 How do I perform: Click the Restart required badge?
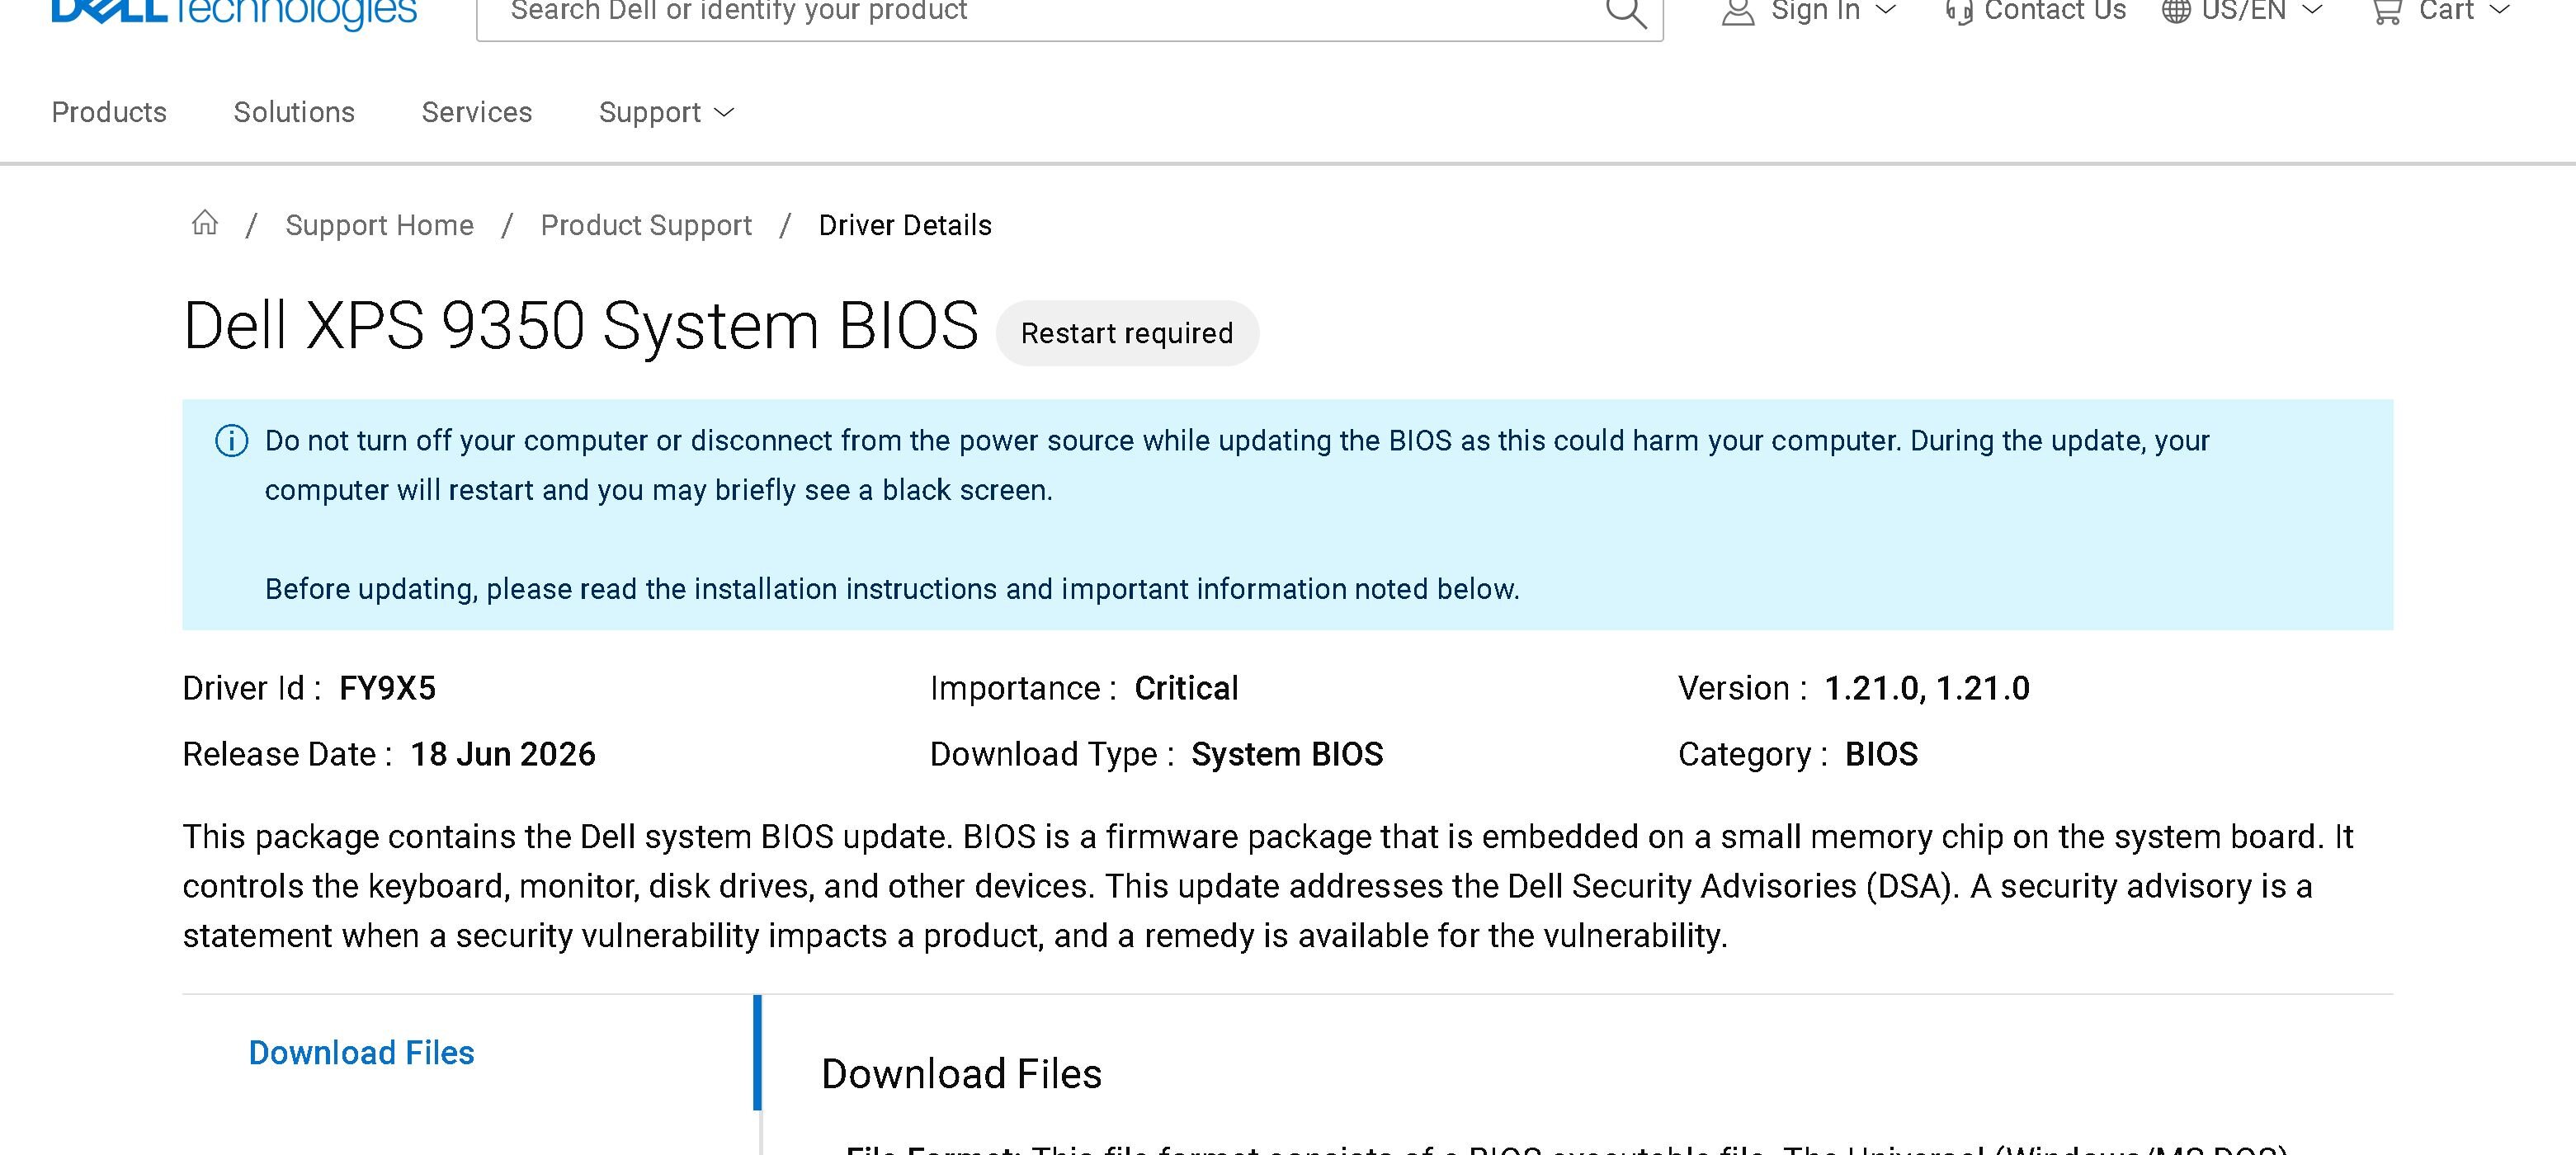coord(1127,333)
